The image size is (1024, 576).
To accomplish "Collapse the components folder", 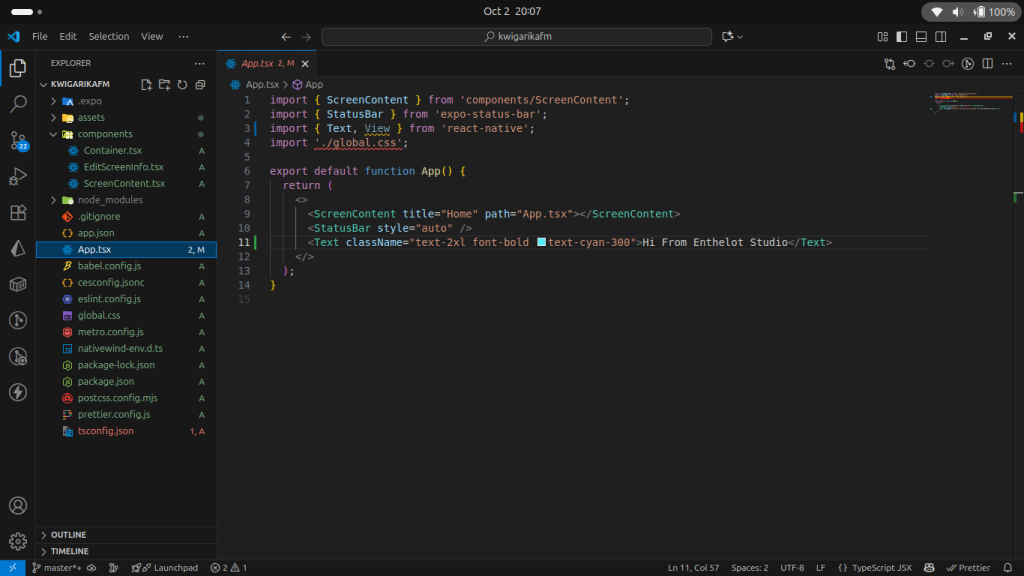I will point(54,134).
